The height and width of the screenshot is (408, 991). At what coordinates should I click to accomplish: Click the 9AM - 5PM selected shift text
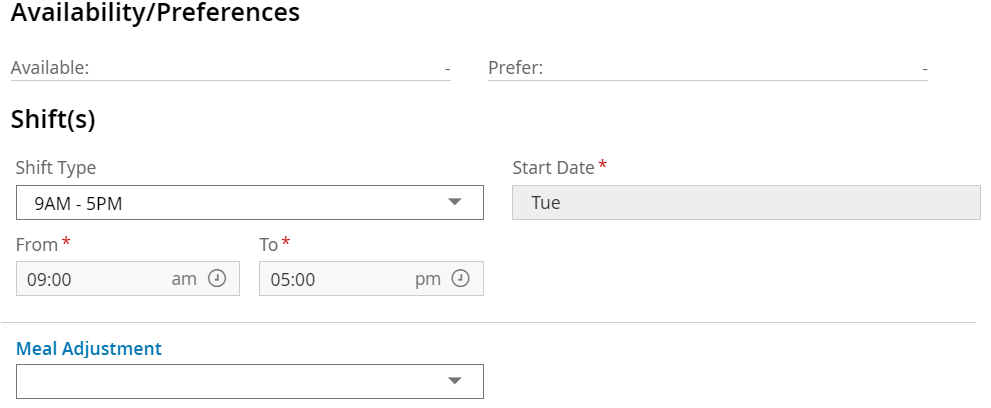[78, 203]
